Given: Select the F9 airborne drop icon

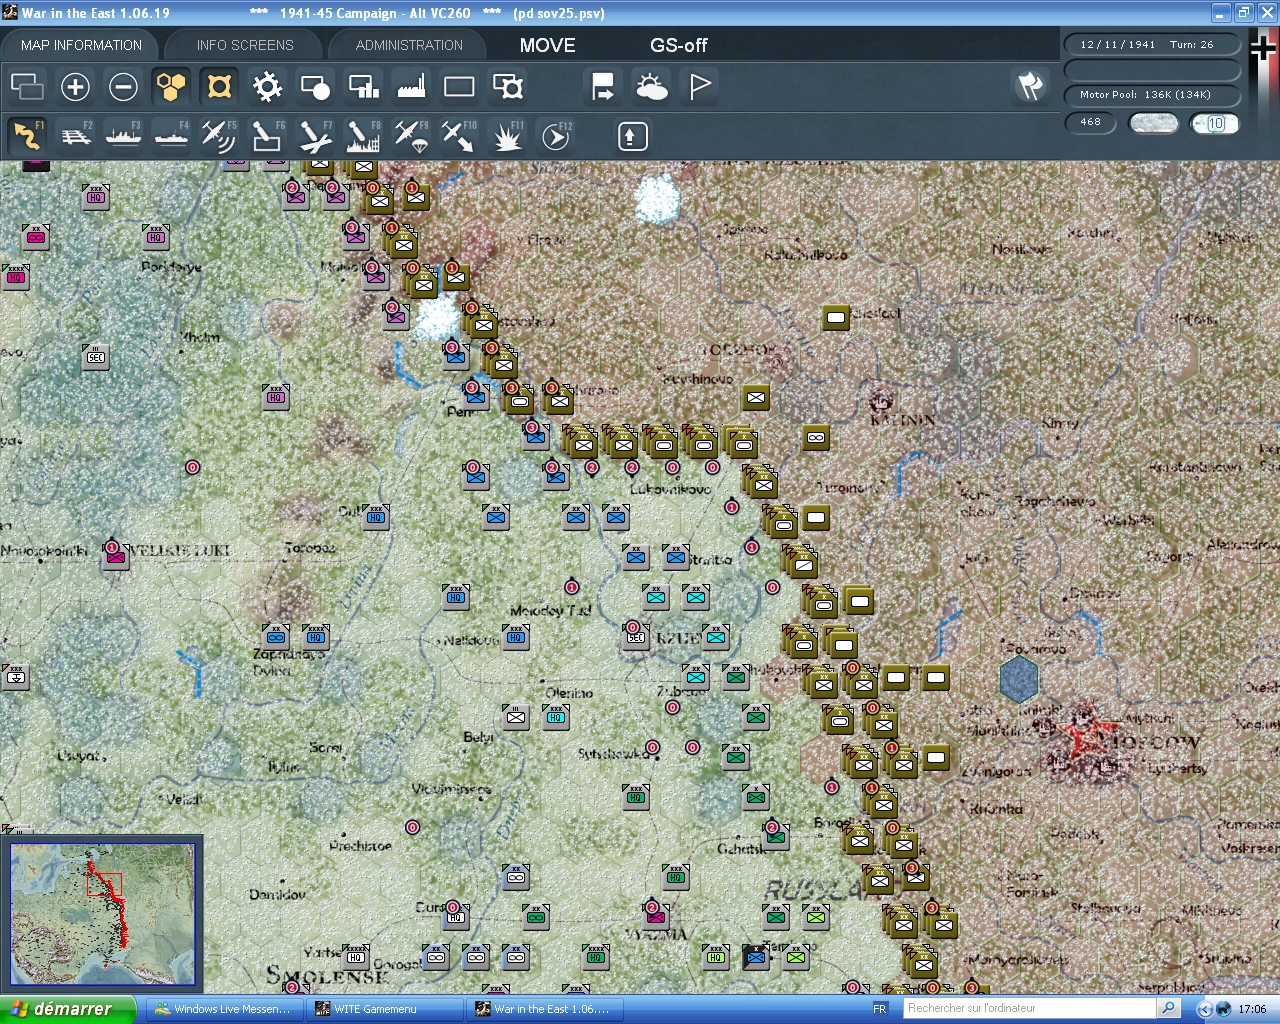Looking at the screenshot, I should tap(411, 135).
